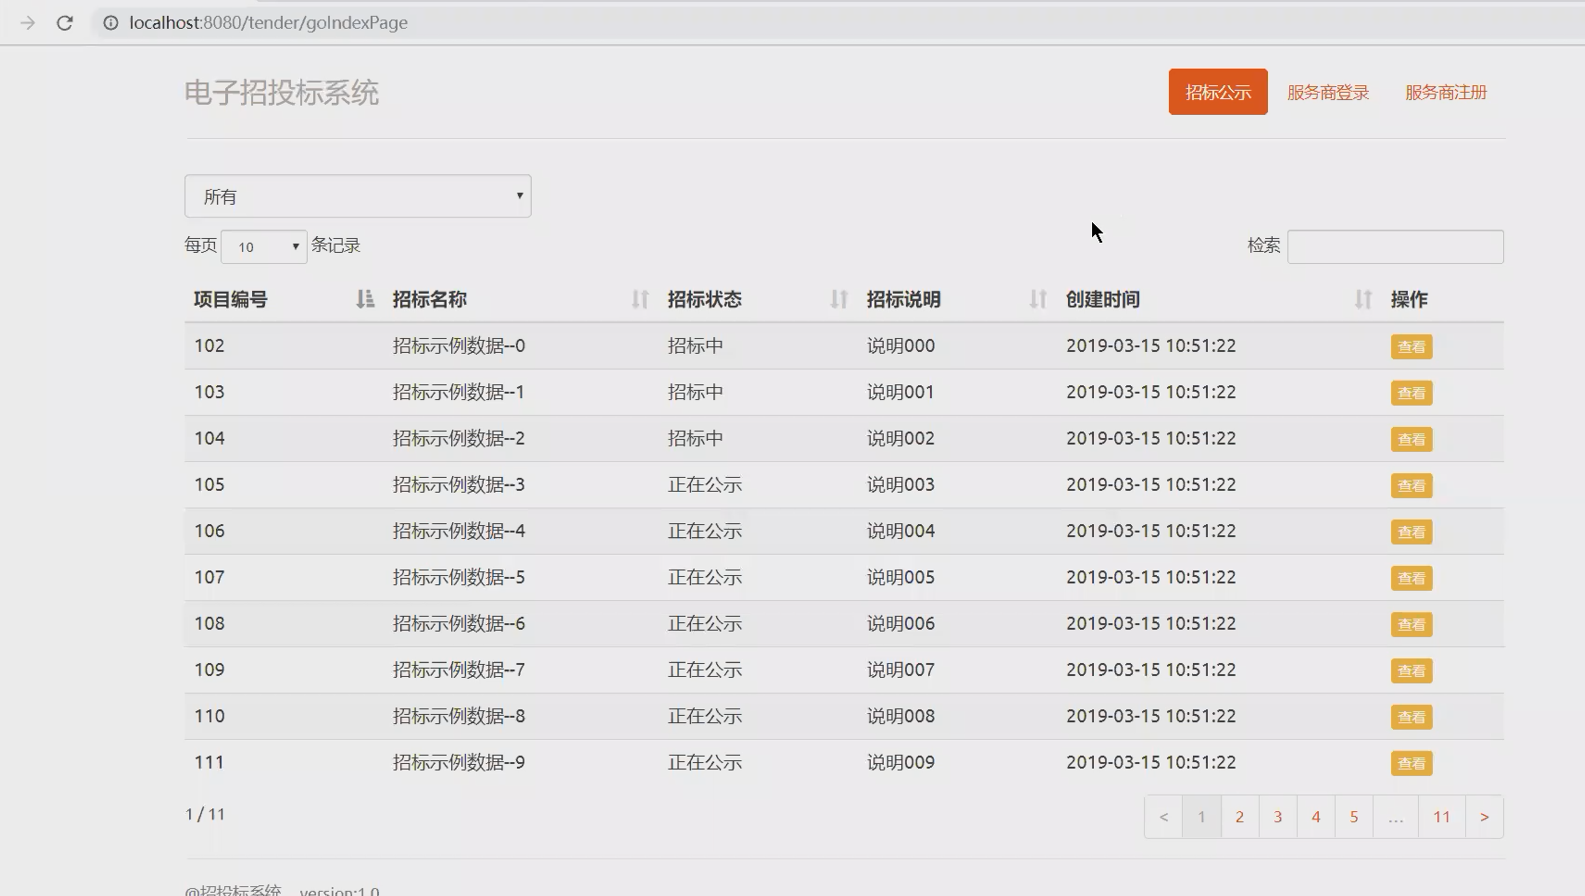Open the 招标公示 tab
Image resolution: width=1585 pixels, height=896 pixels.
(x=1218, y=92)
